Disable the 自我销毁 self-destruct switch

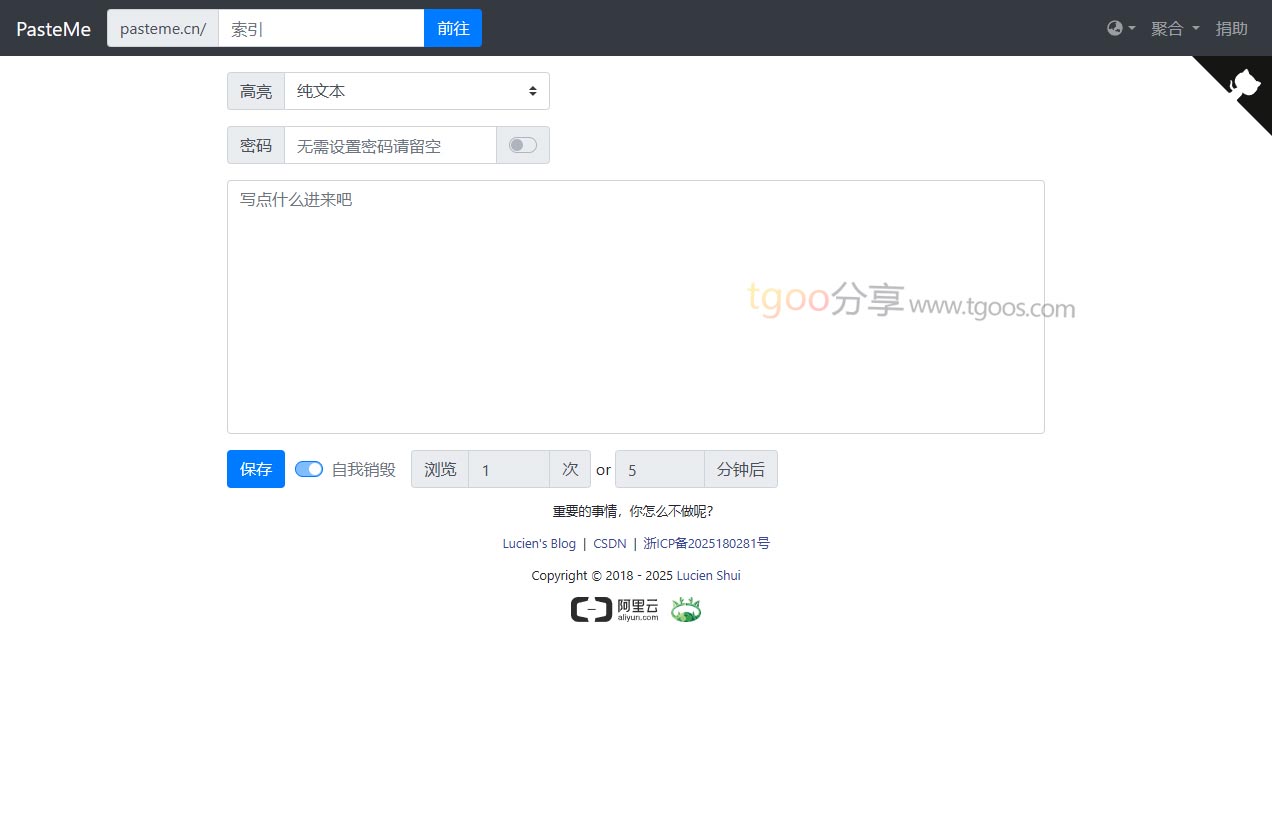click(309, 469)
